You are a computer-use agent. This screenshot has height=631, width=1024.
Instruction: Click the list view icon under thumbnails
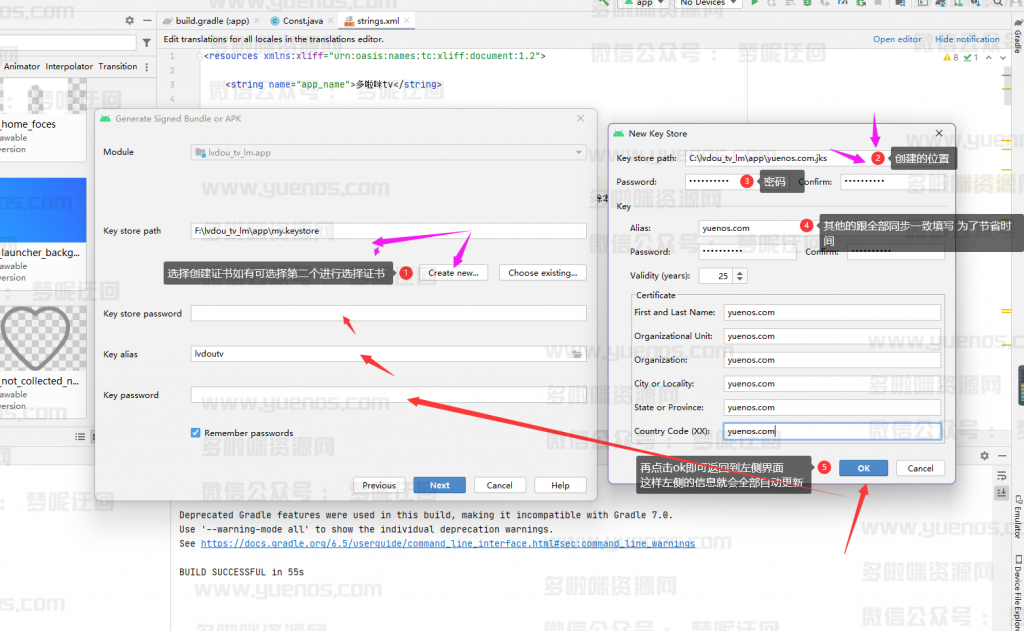tap(81, 437)
